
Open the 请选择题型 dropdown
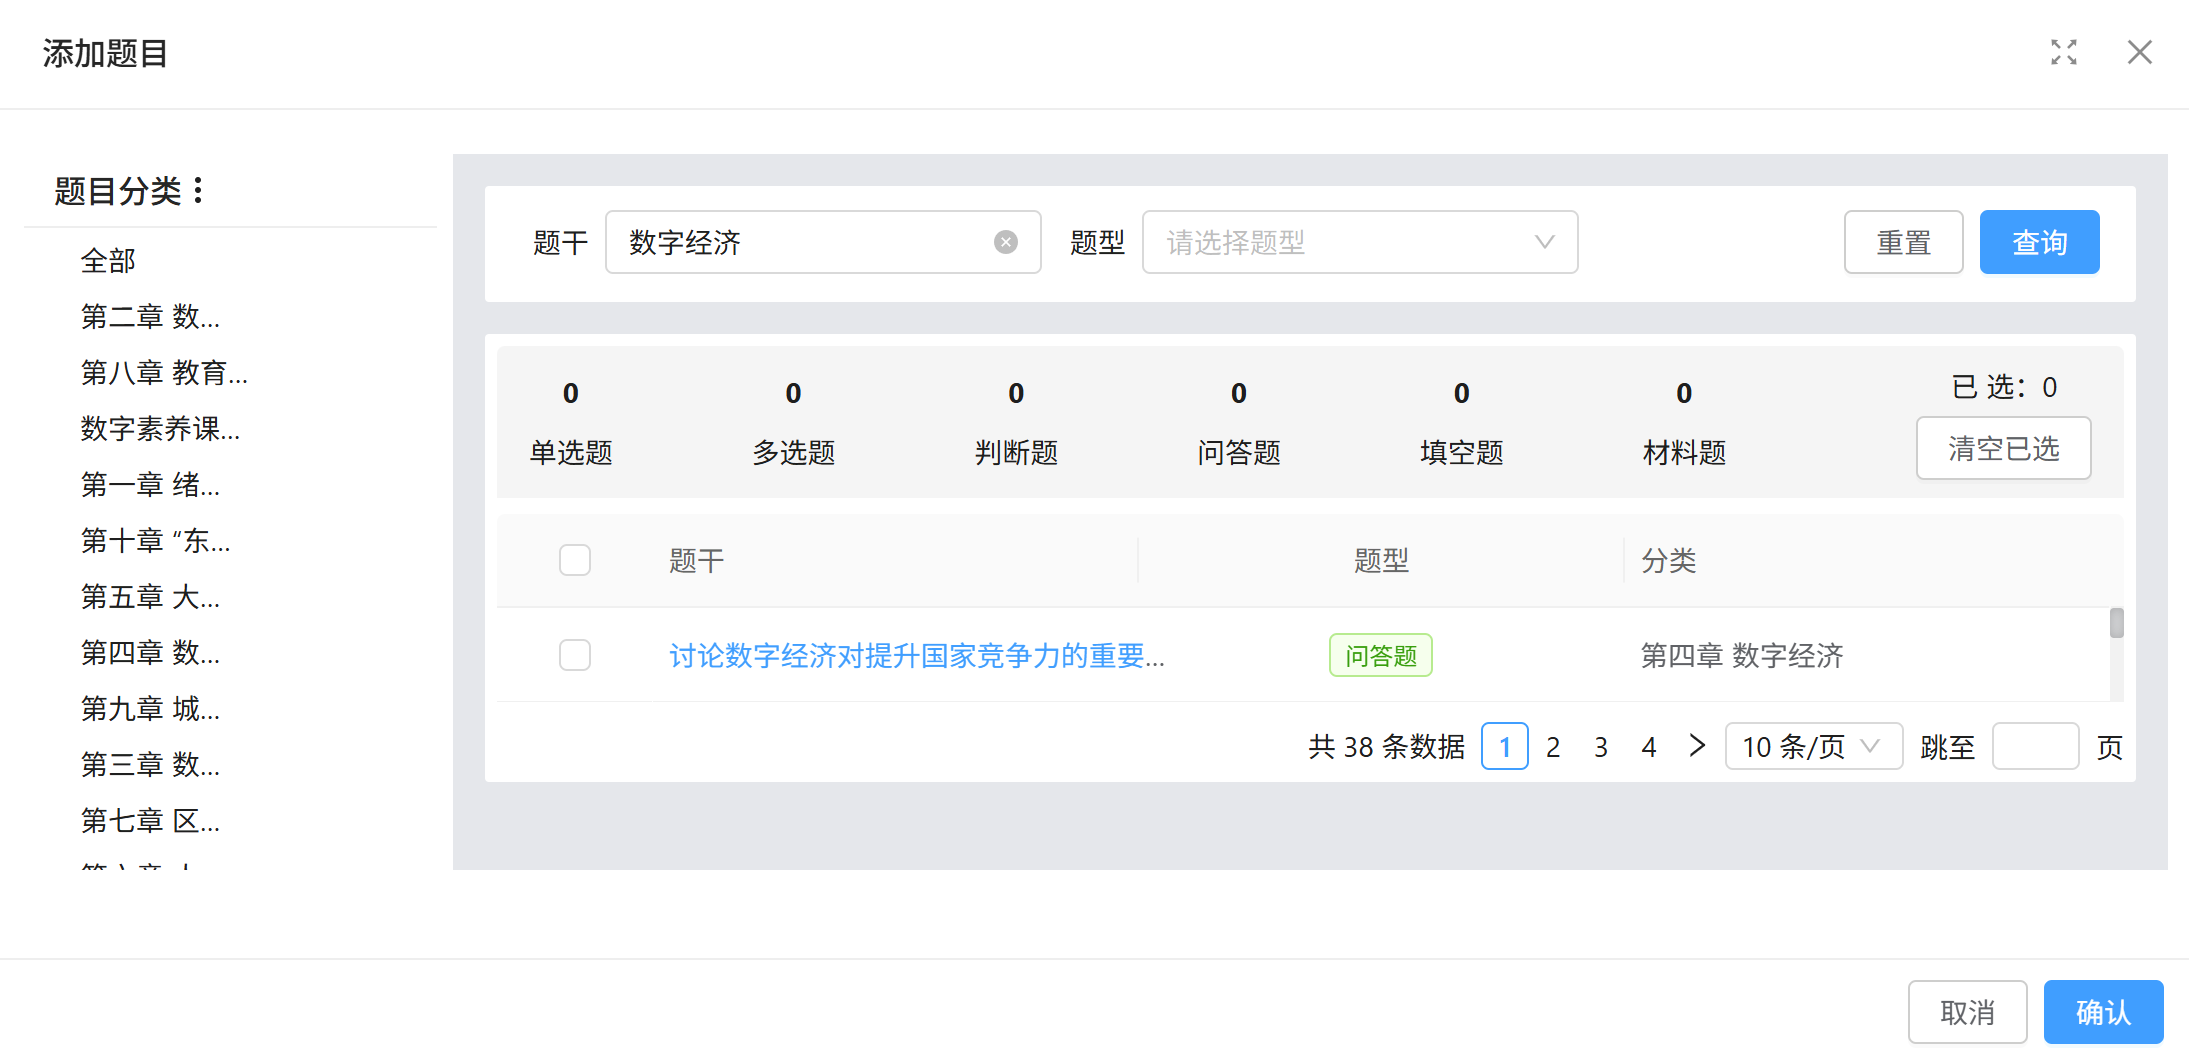1359,242
